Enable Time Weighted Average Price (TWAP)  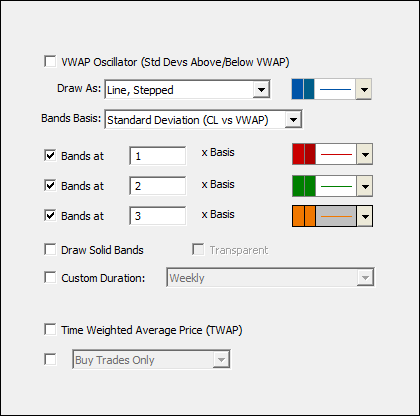(x=50, y=329)
